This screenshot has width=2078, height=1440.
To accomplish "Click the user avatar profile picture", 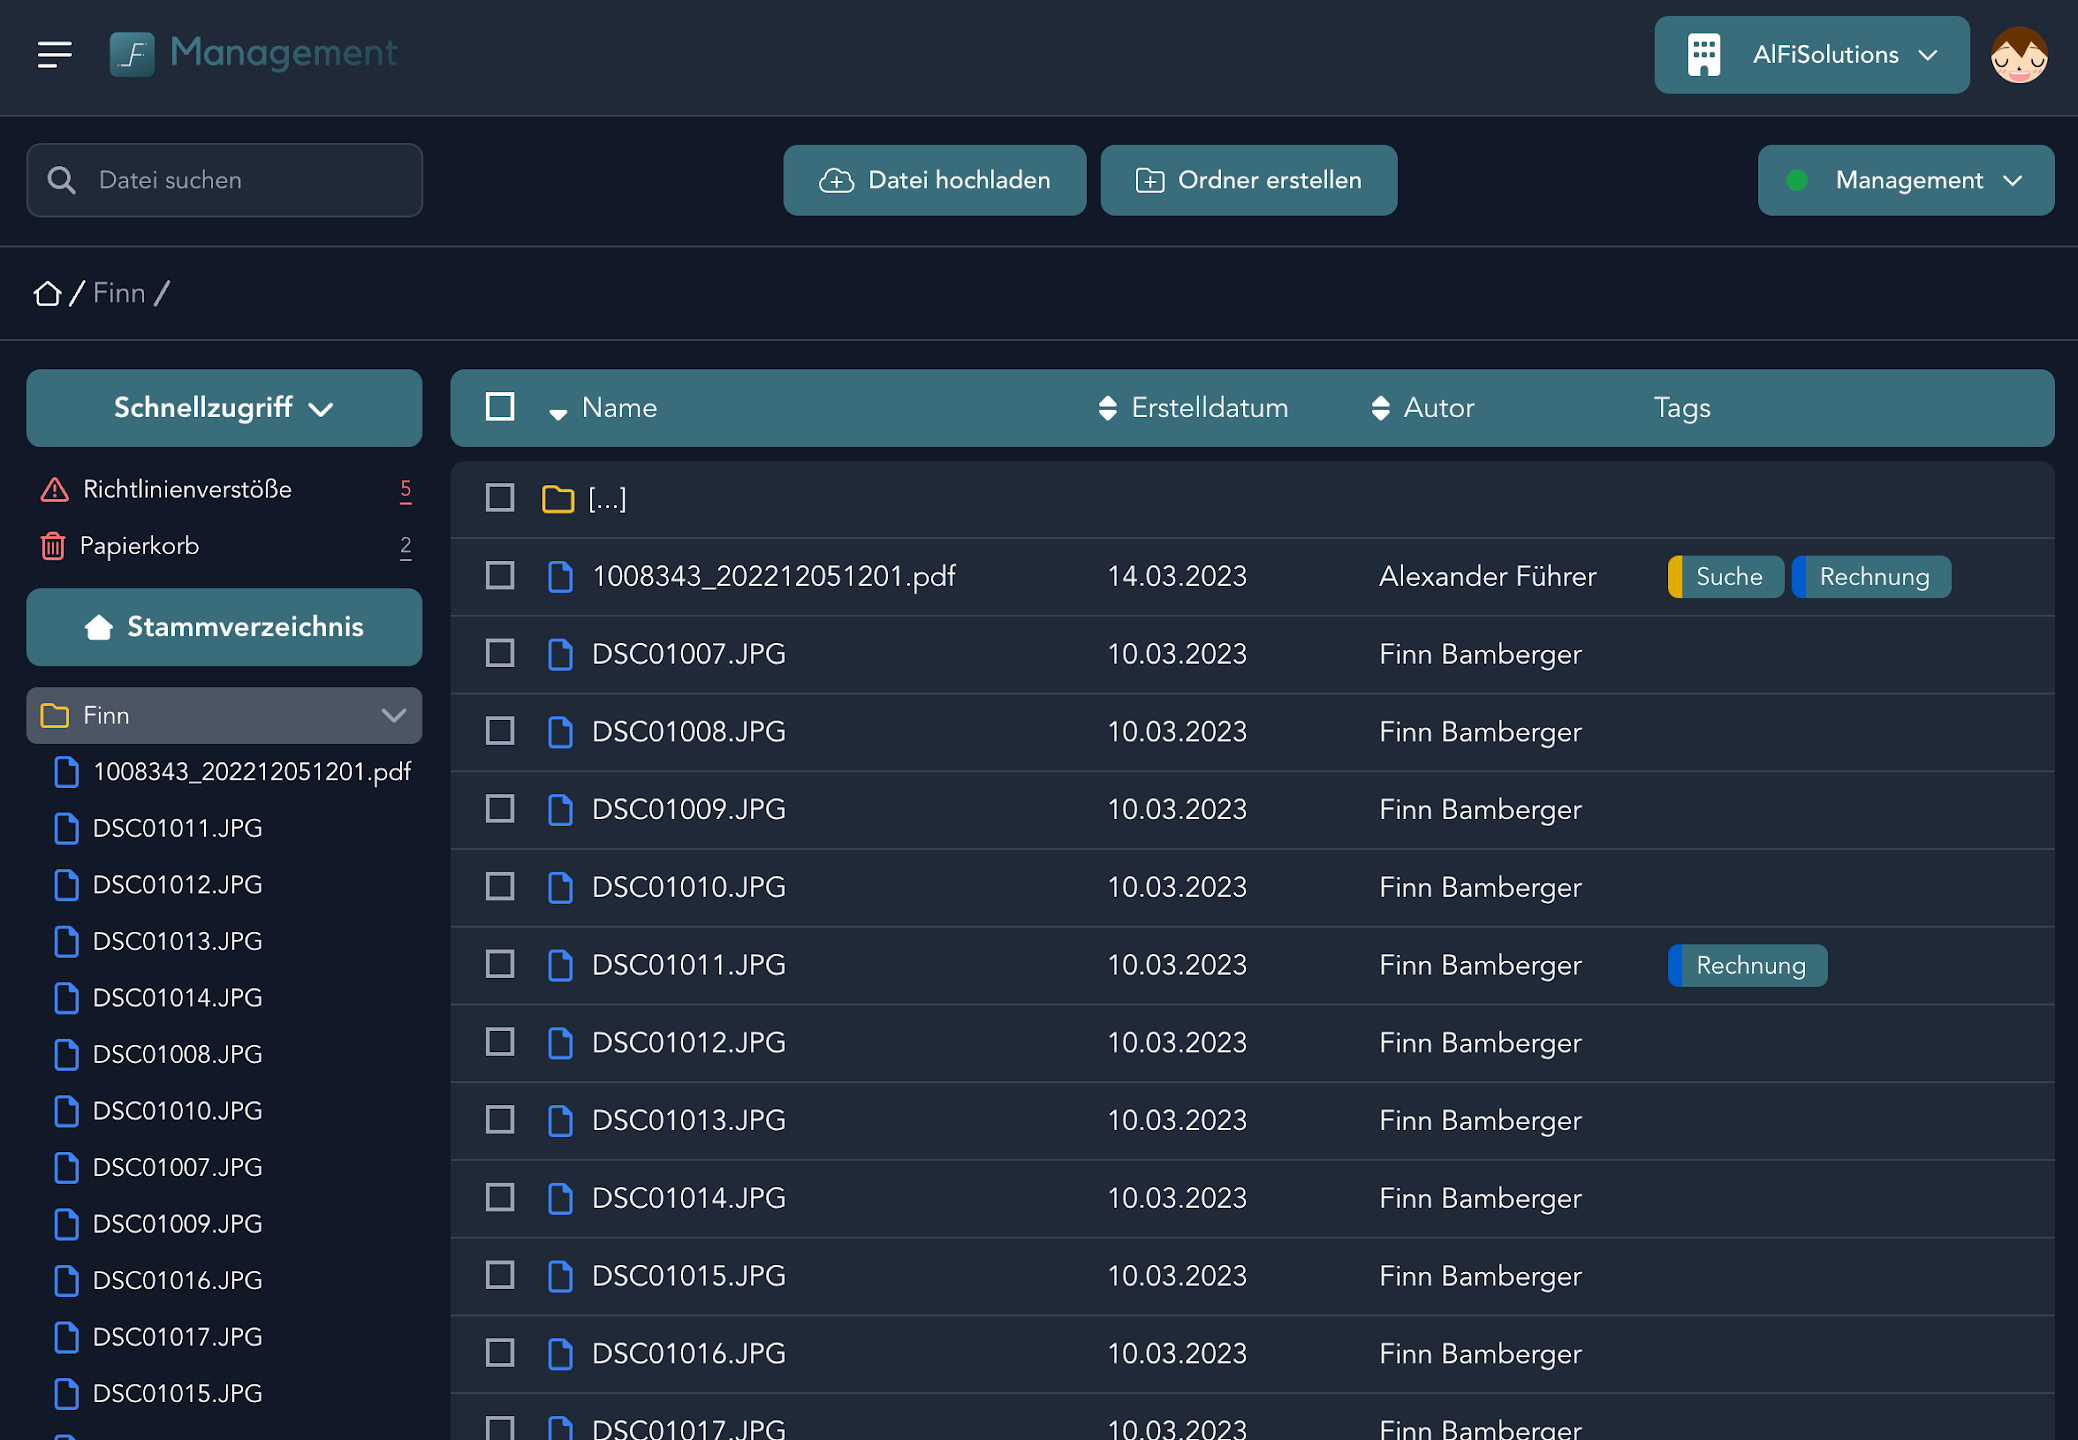I will click(x=2018, y=55).
